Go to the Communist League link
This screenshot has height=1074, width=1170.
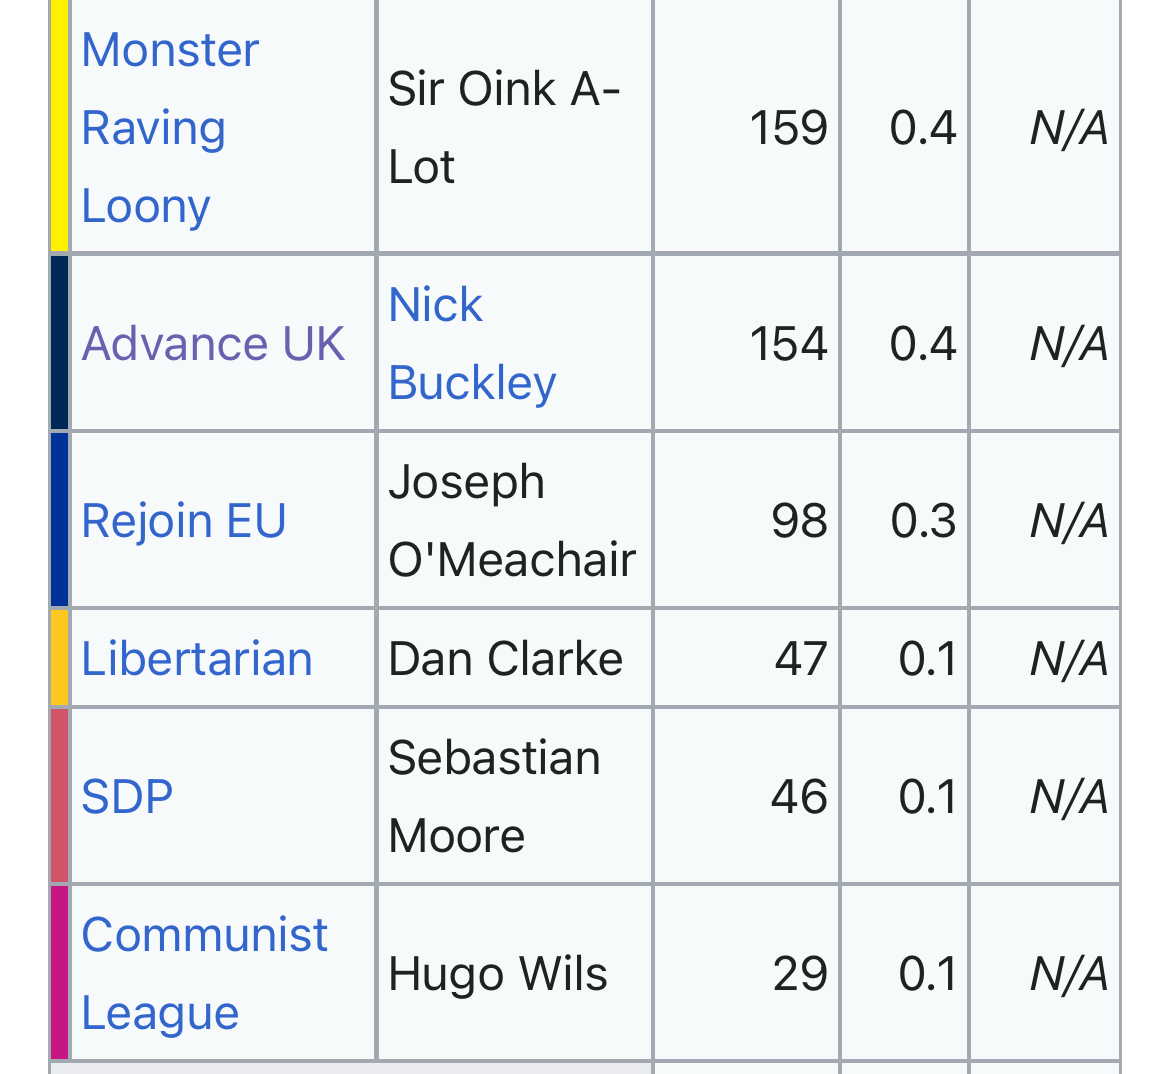pos(204,974)
